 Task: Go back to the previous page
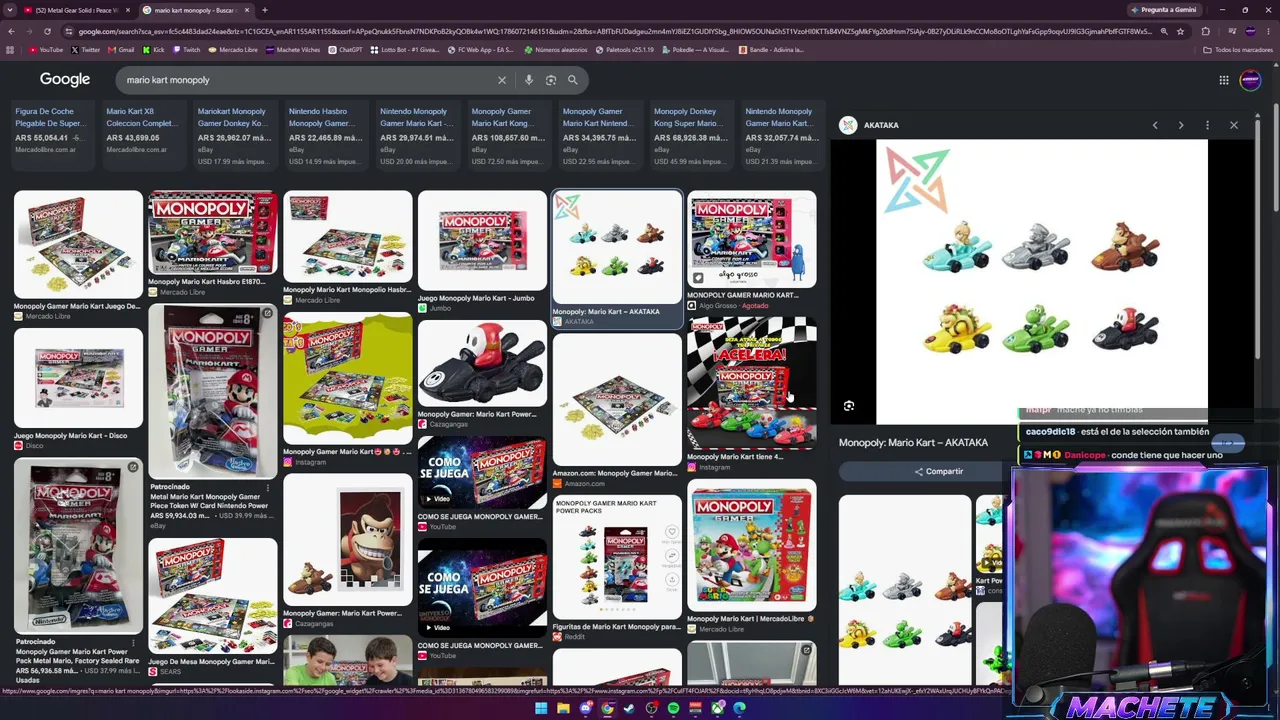coord(11,31)
